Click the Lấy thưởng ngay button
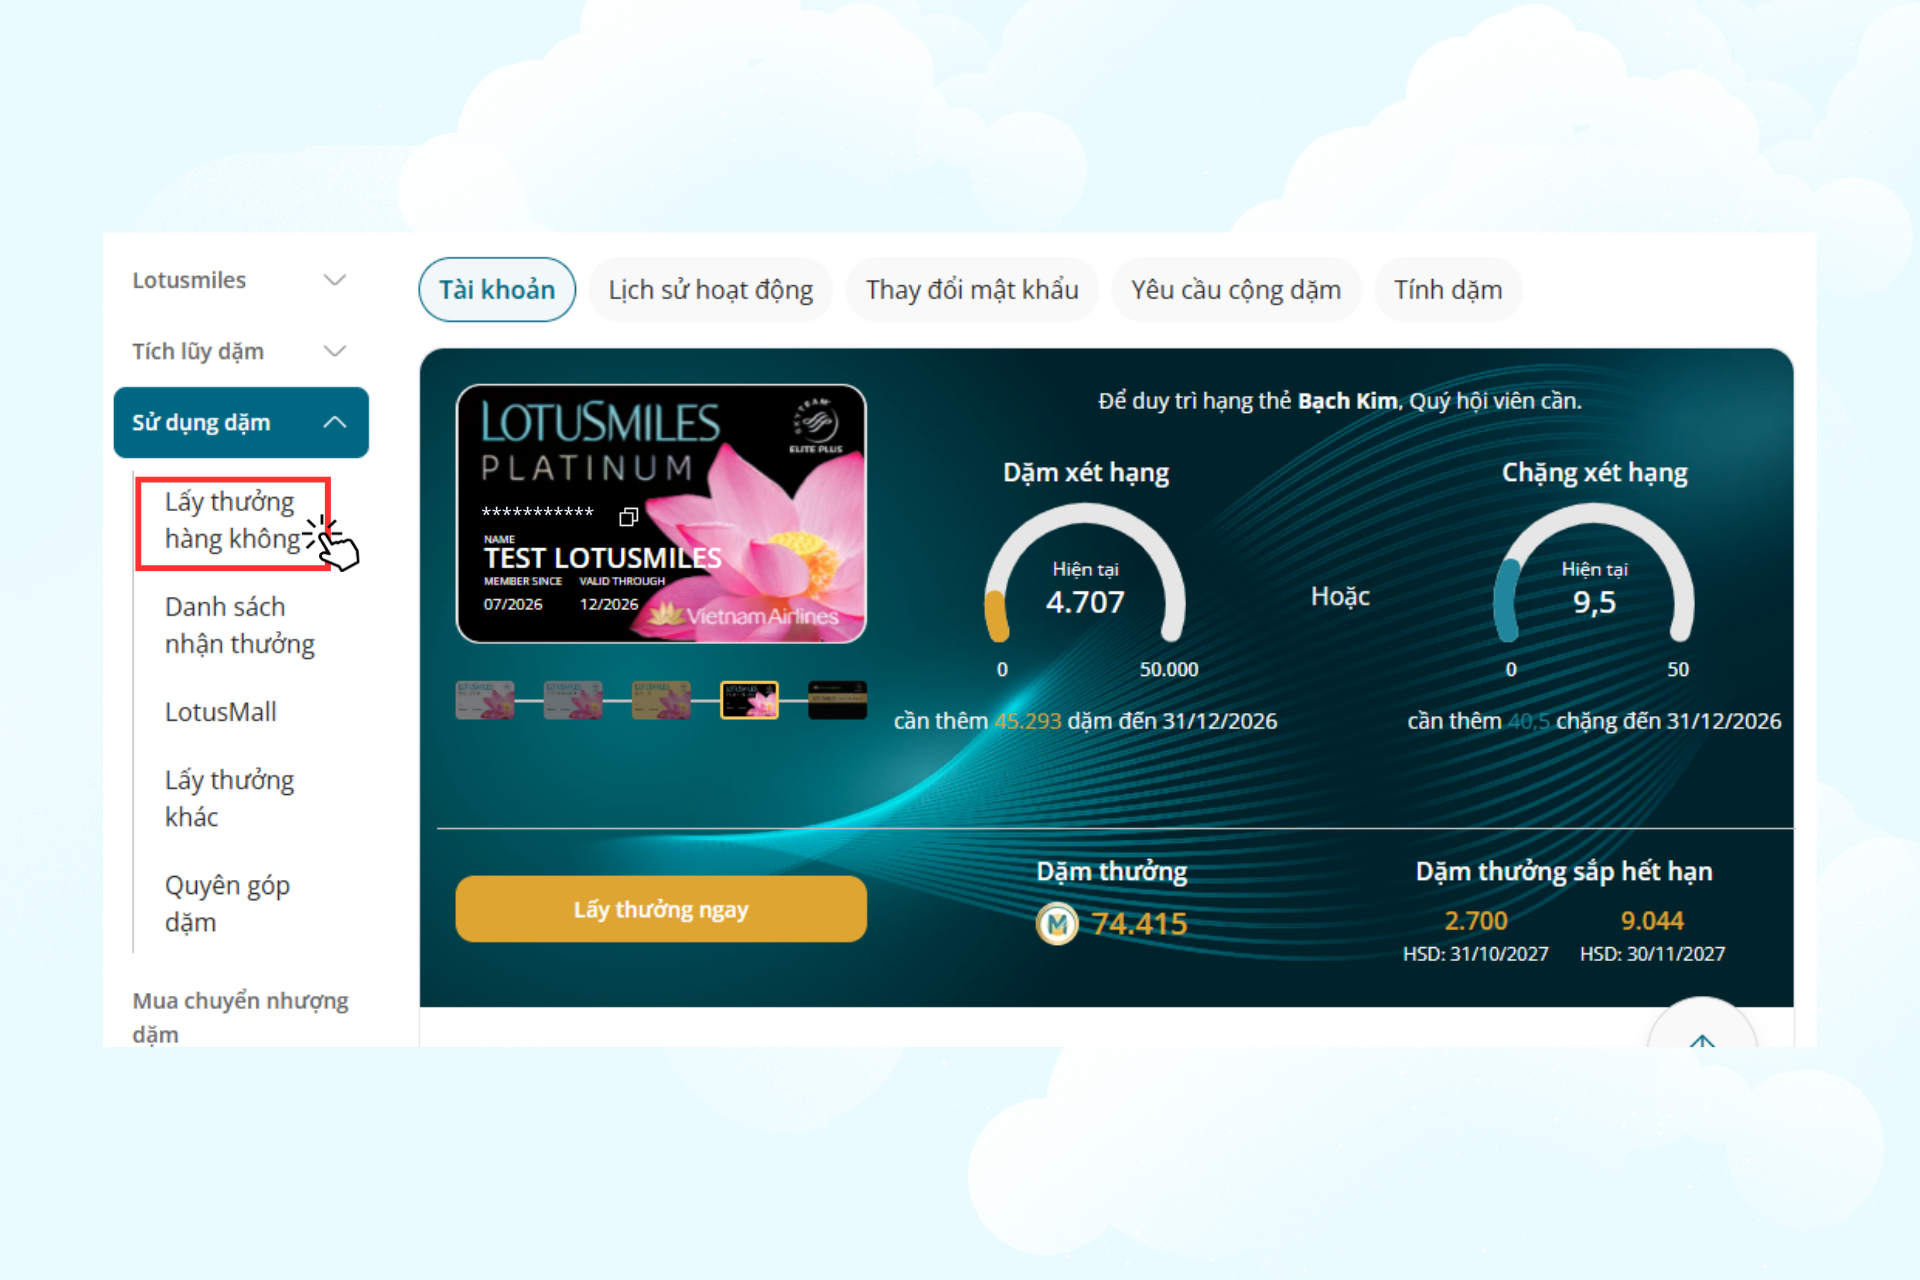Image resolution: width=1920 pixels, height=1280 pixels. pyautogui.click(x=661, y=909)
